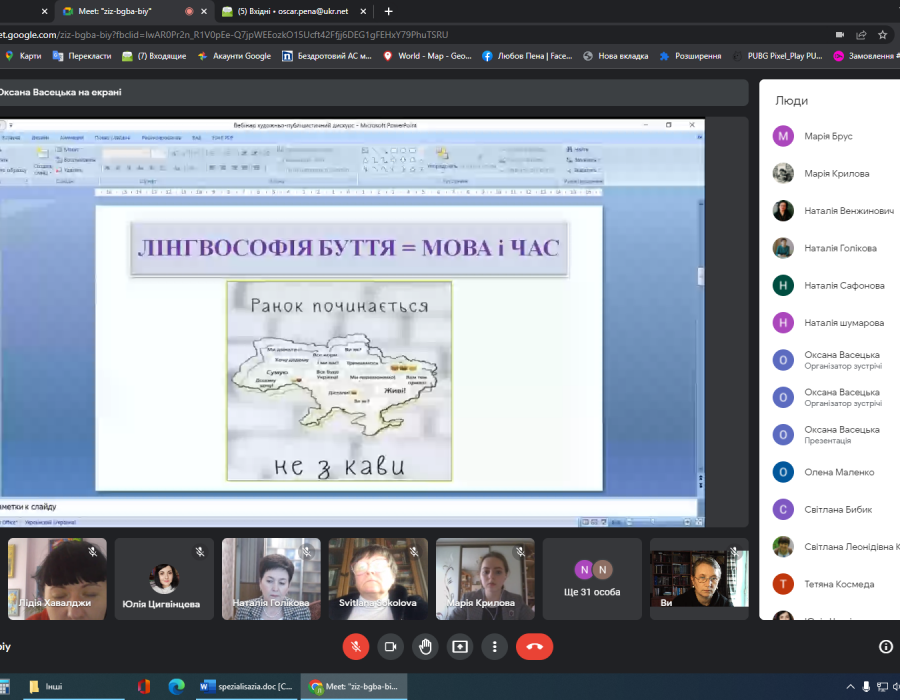Open spezialisazia.doc Word from the taskbar
Screen dimensions: 900x700
[x=247, y=687]
